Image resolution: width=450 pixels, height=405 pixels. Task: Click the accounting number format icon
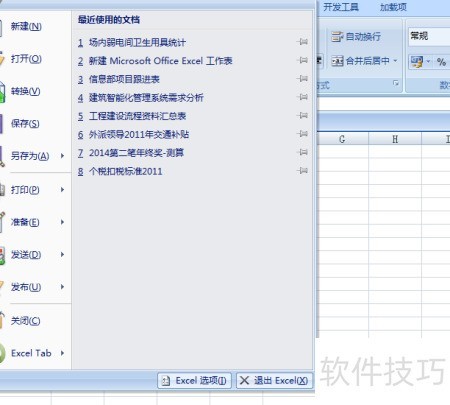coord(417,62)
